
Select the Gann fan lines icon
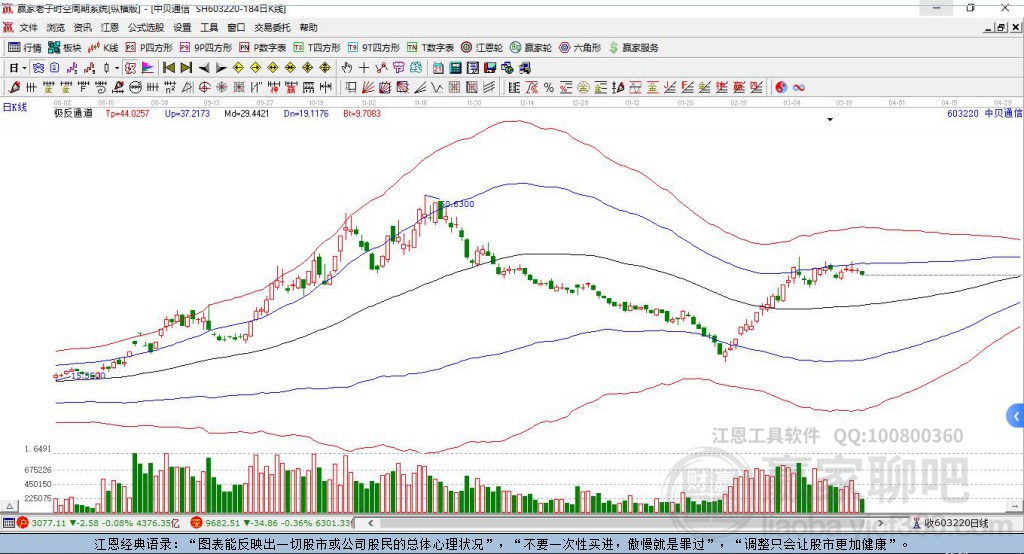367,87
